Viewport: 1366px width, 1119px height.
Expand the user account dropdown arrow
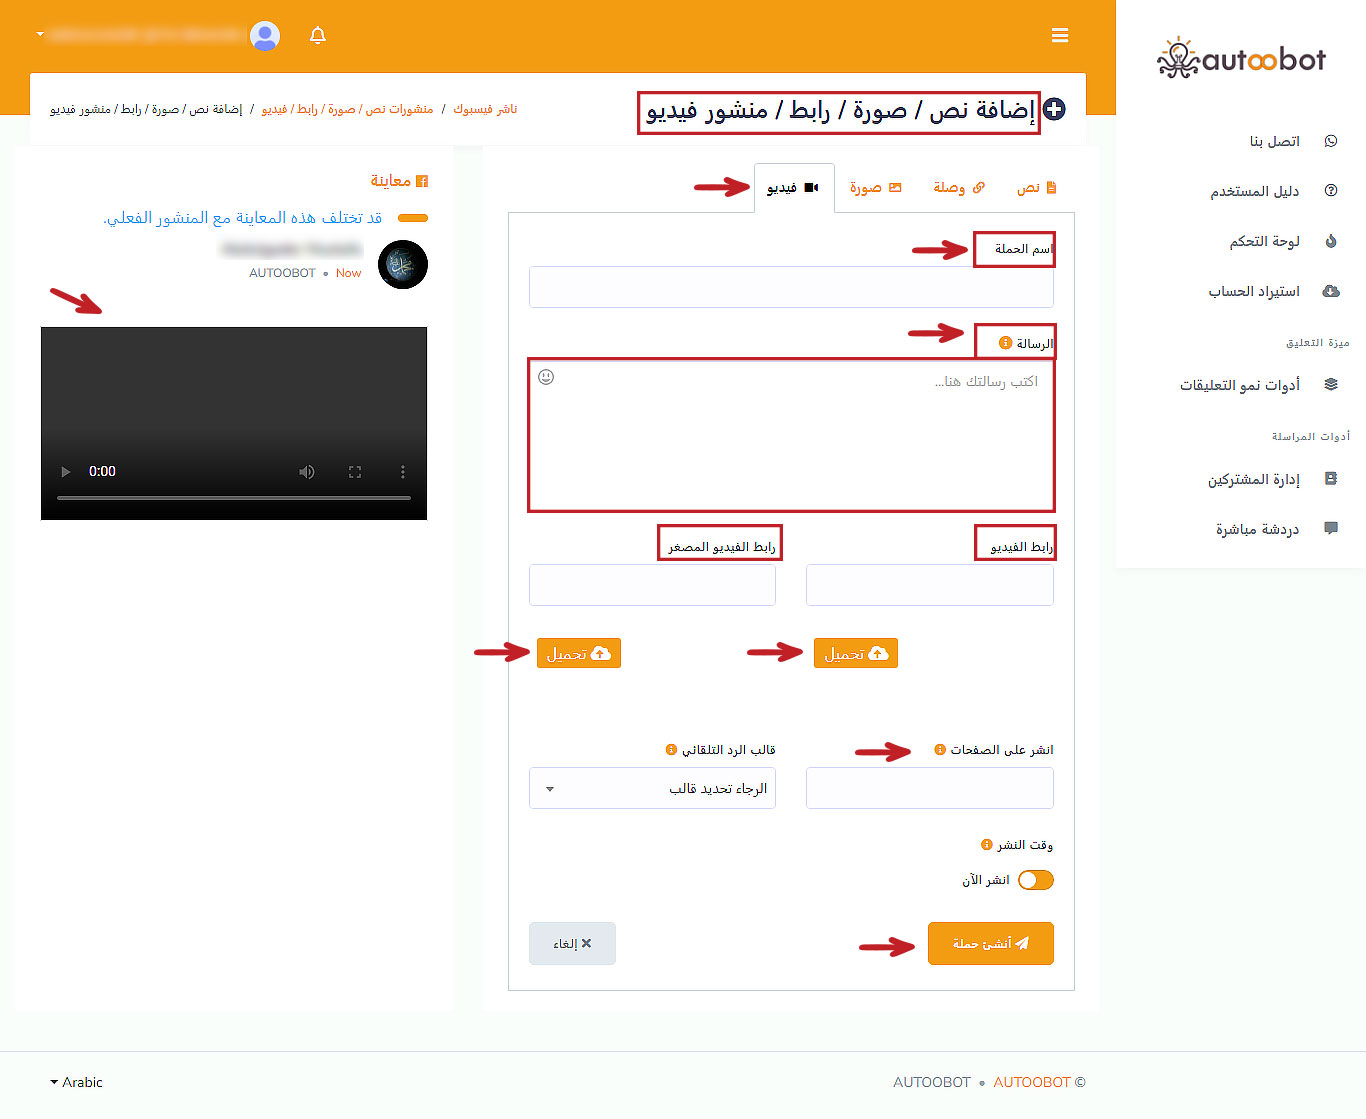pos(40,34)
